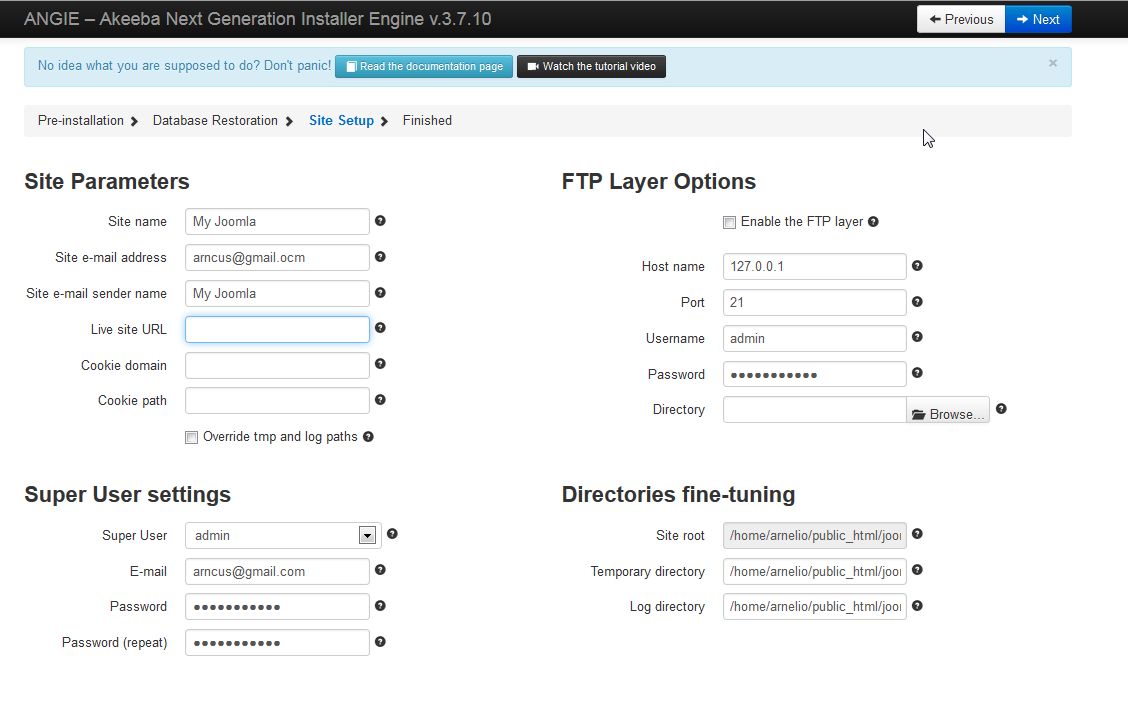Click into Password (repeat) field
The width and height of the screenshot is (1128, 707).
[x=277, y=642]
